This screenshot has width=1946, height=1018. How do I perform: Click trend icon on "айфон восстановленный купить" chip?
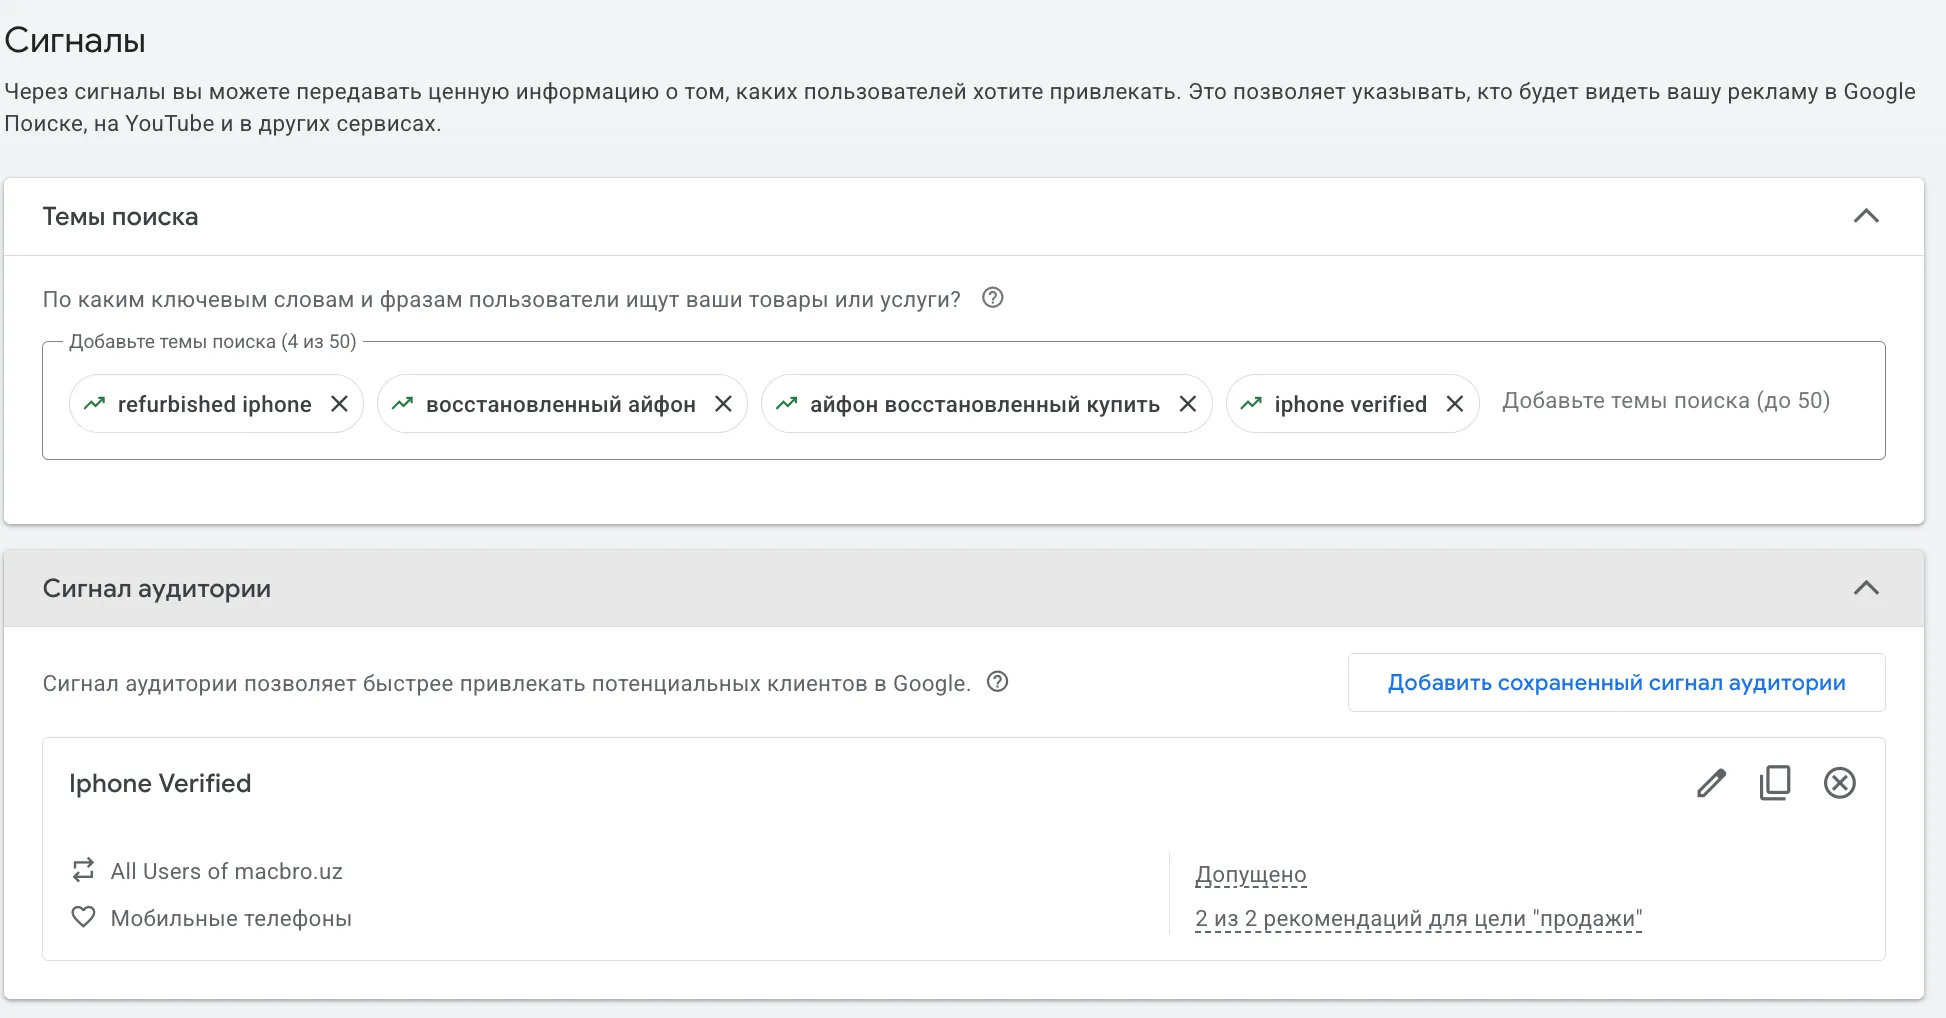click(x=786, y=404)
